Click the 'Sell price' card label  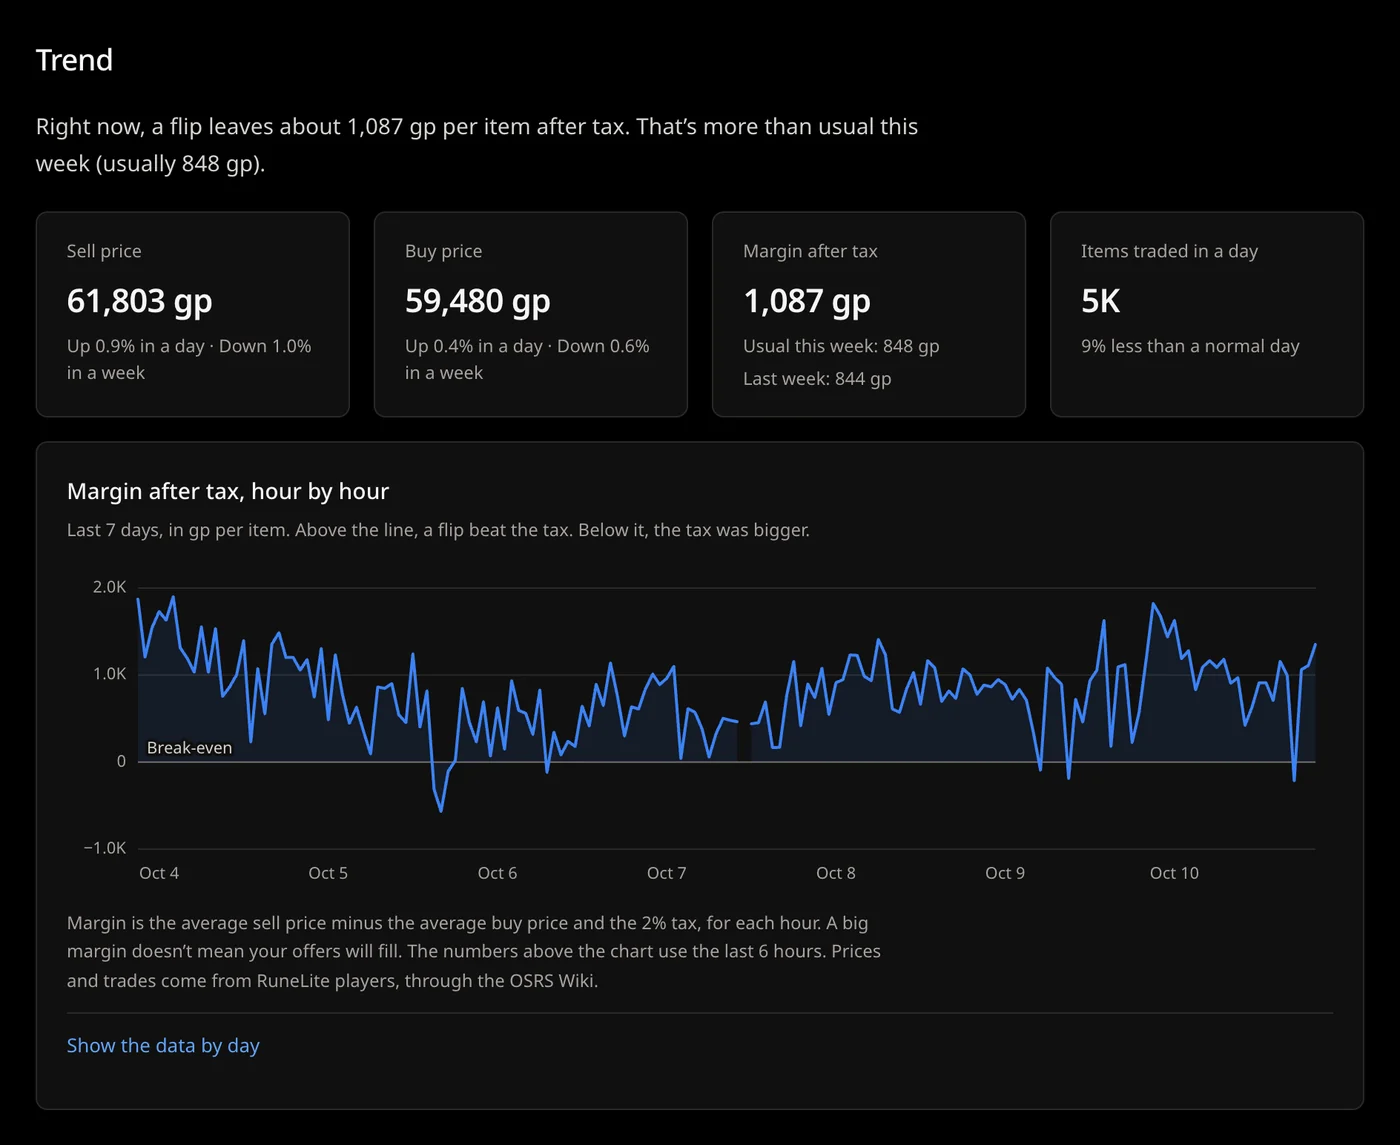[104, 251]
